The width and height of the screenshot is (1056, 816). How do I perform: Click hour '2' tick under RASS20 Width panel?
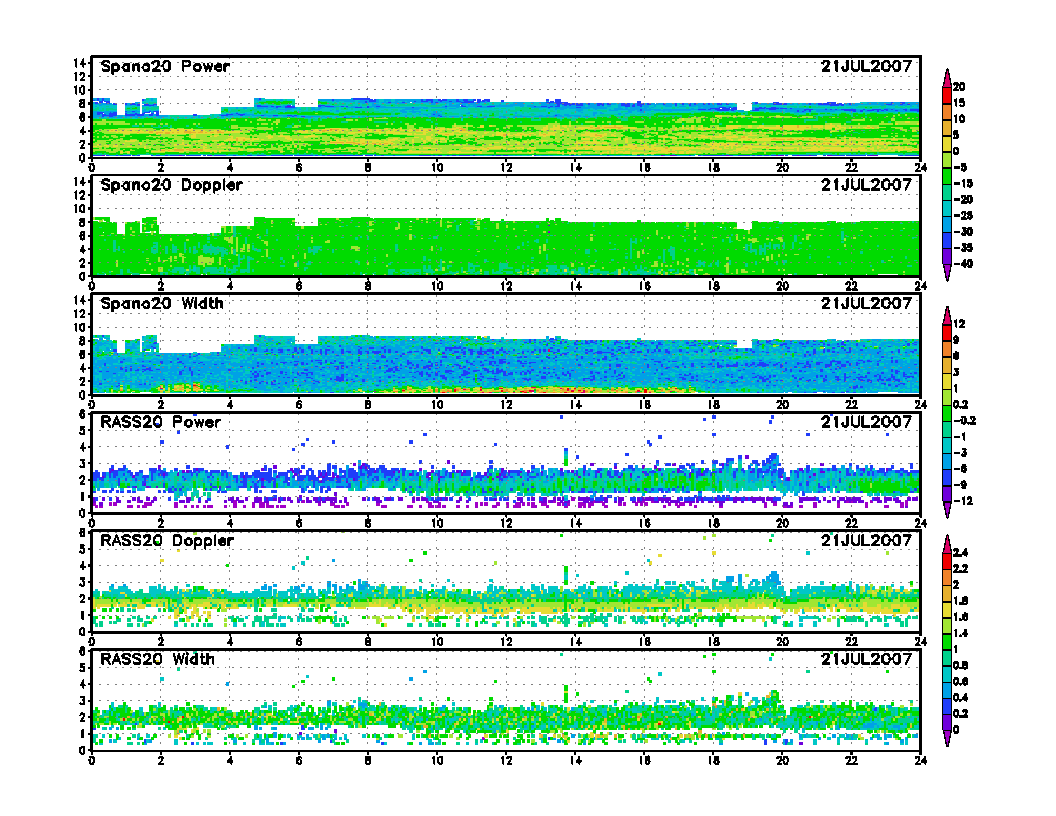(x=160, y=760)
